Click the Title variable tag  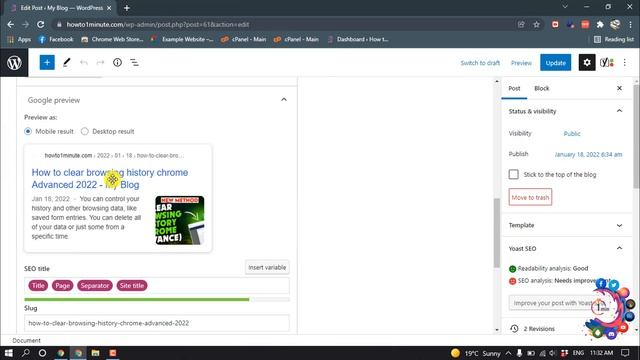tap(38, 286)
